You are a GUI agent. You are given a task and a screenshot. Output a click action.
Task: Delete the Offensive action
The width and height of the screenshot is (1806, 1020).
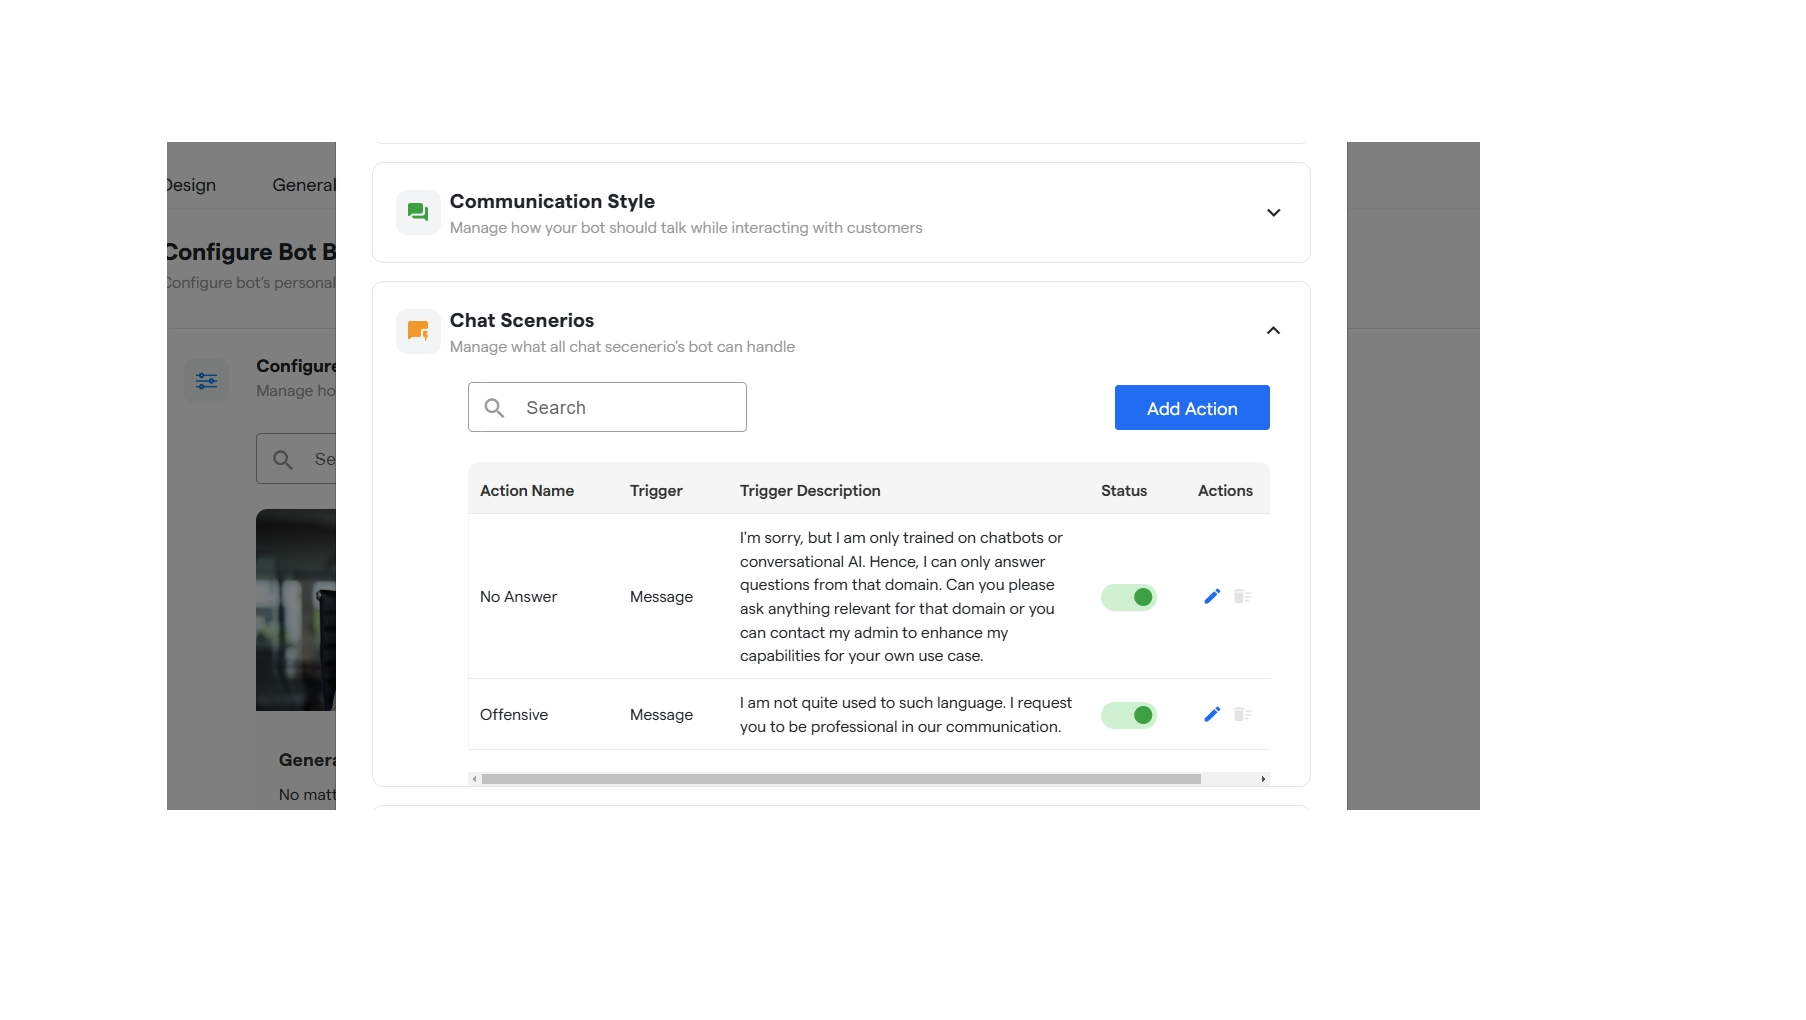1243,715
